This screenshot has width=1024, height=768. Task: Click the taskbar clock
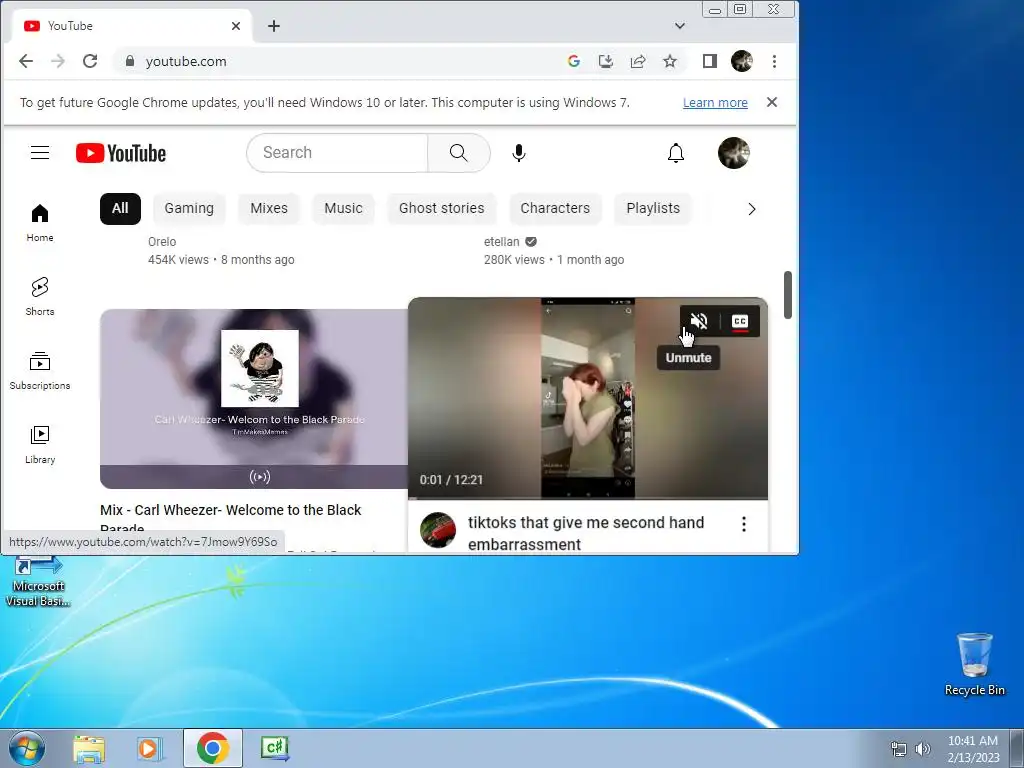point(973,749)
